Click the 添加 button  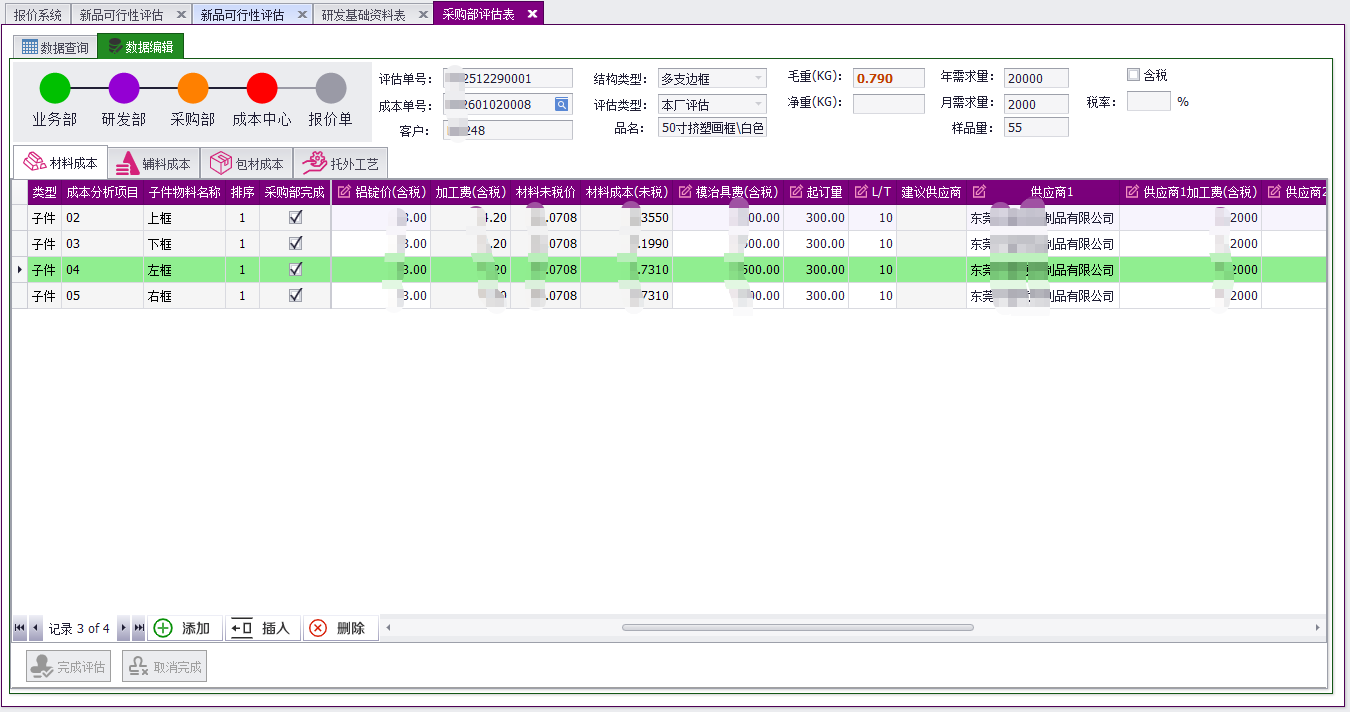point(185,628)
